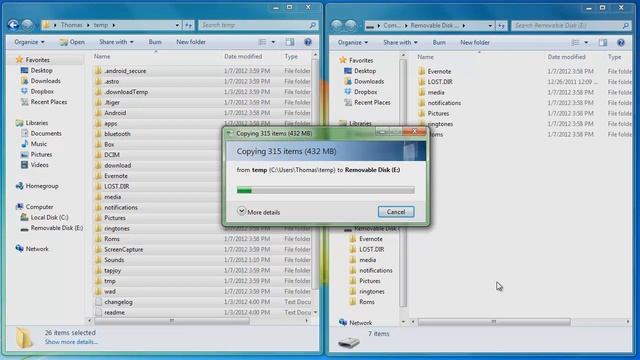Click Forward arrow in Removable Disk window
The image size is (640, 360).
point(351,25)
